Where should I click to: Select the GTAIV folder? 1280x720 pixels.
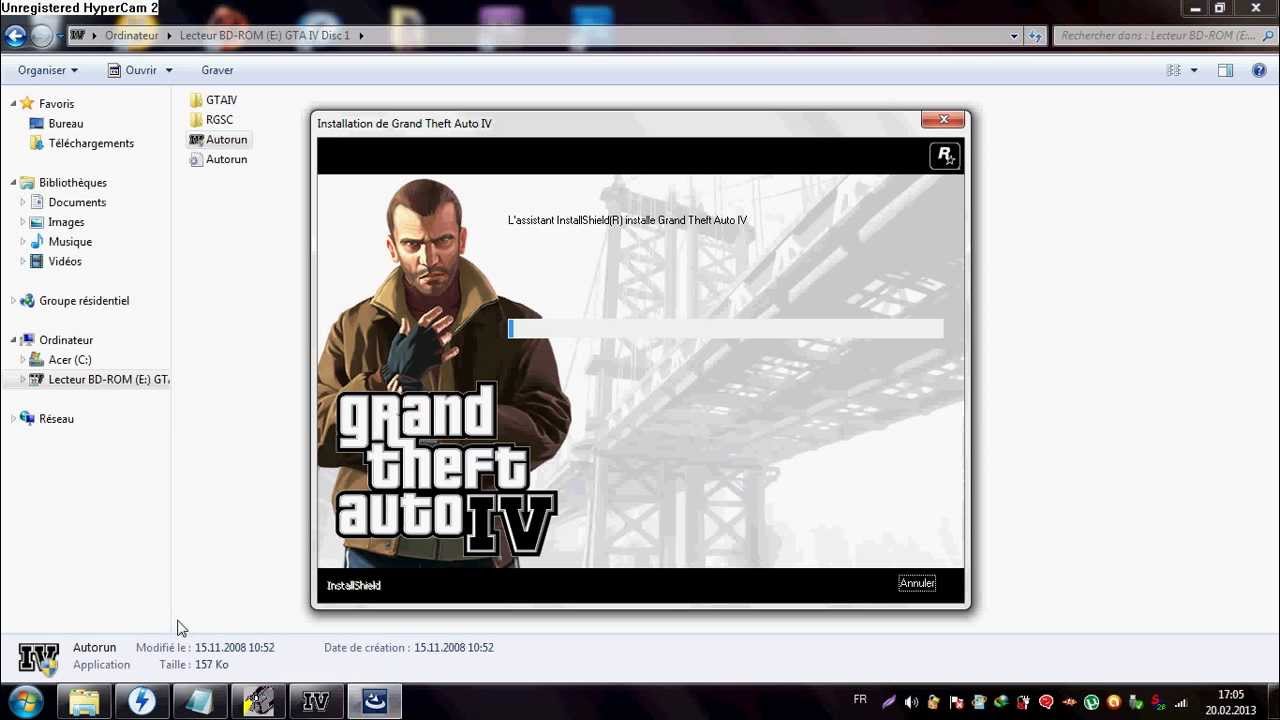tap(221, 100)
